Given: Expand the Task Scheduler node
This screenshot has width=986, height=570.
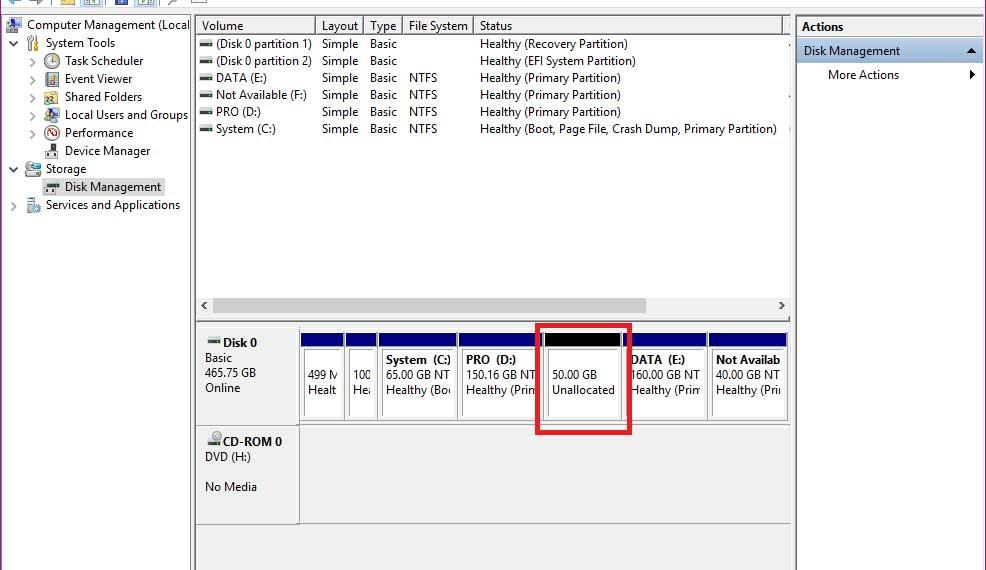Looking at the screenshot, I should (33, 62).
